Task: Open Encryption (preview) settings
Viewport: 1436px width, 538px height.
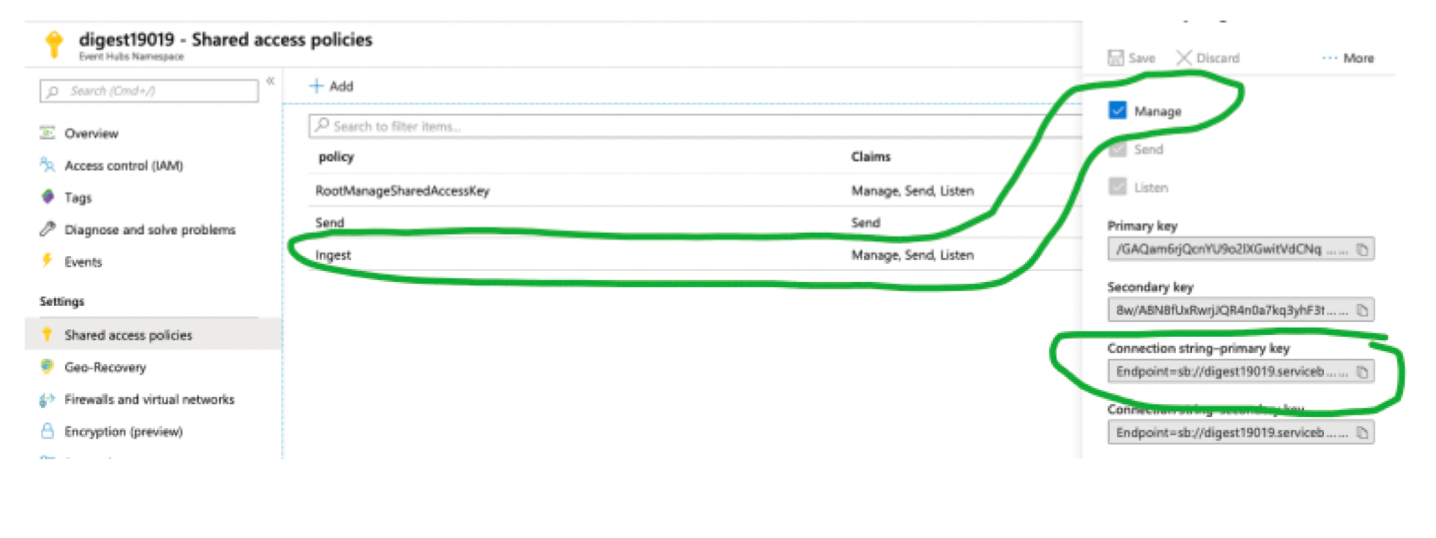Action: [x=124, y=431]
